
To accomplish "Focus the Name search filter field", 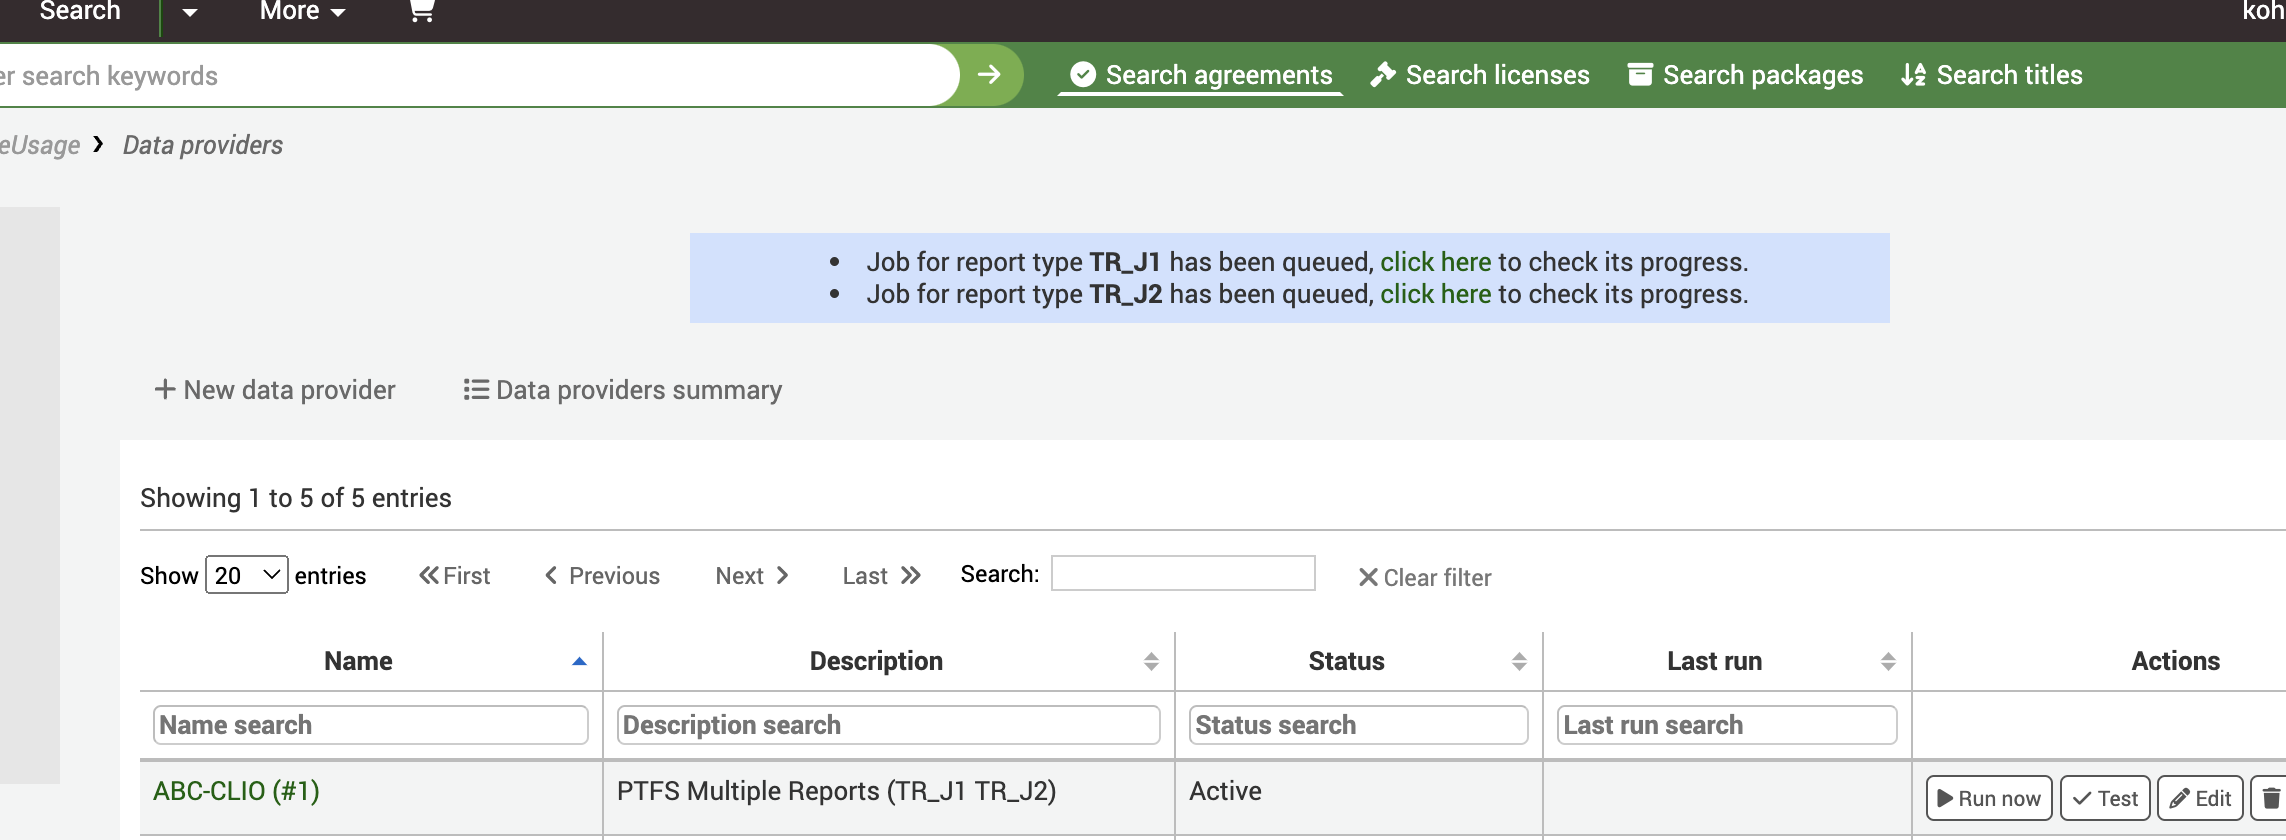I will click(370, 725).
